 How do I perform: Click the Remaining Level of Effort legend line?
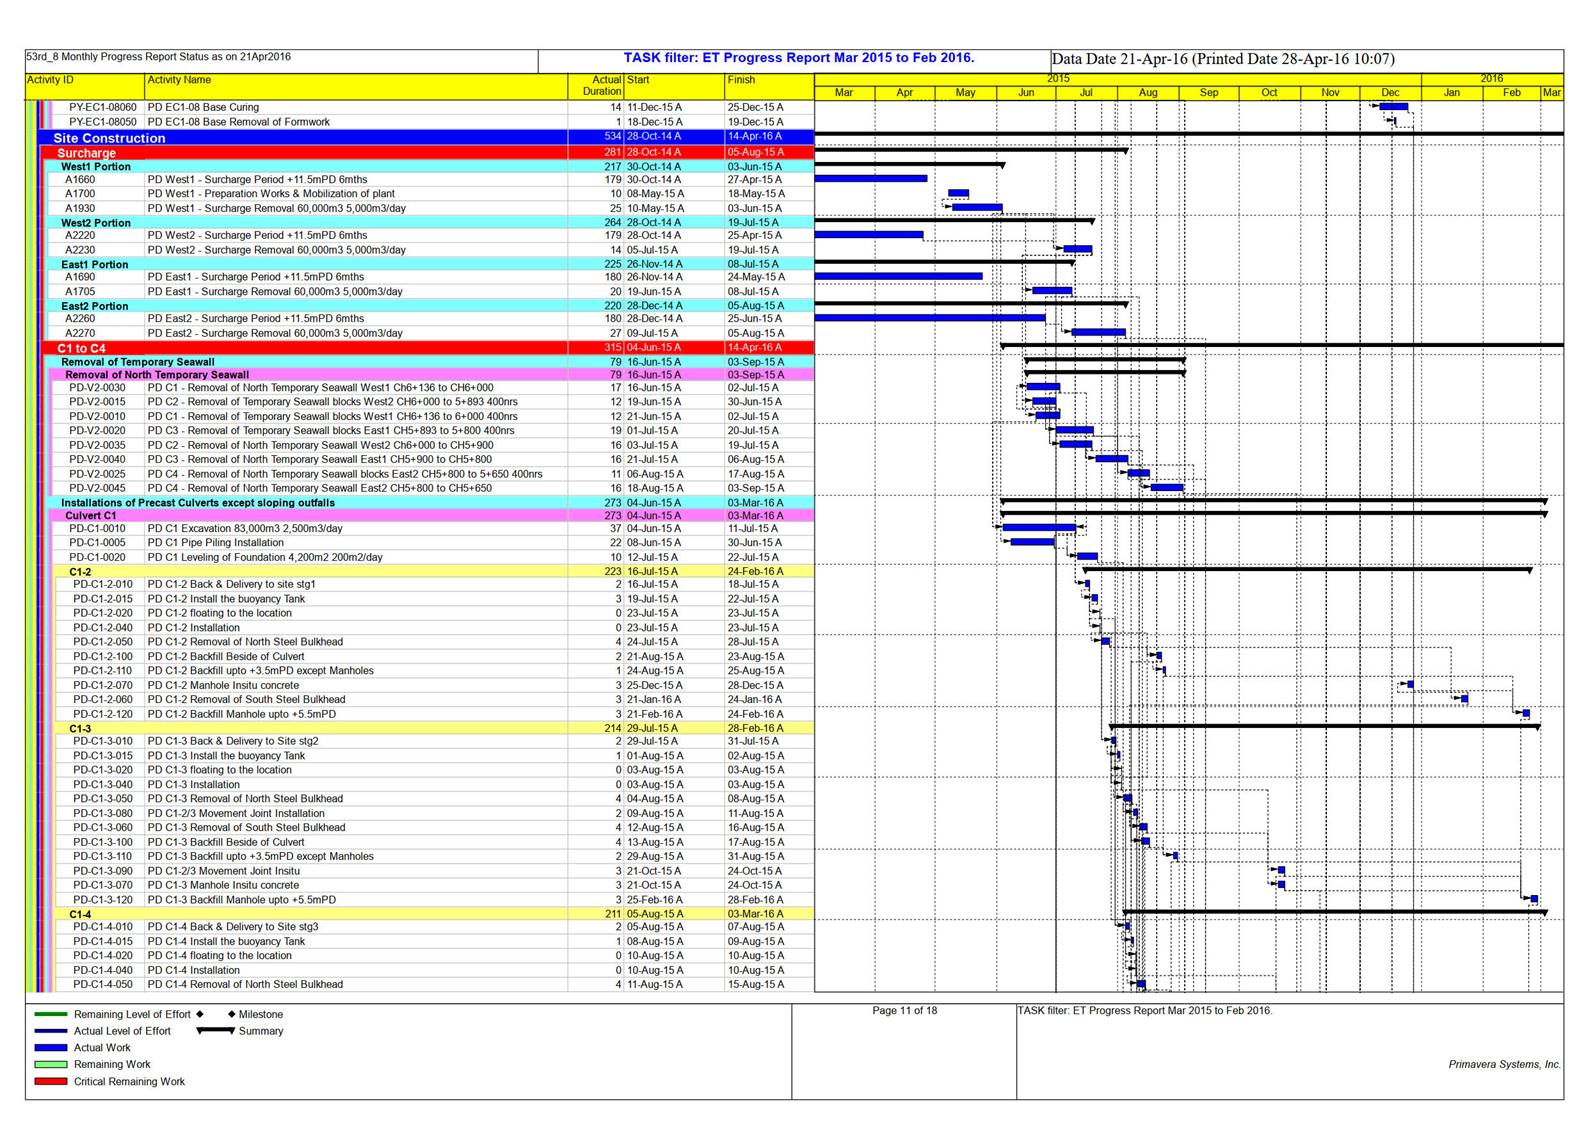tap(51, 1014)
